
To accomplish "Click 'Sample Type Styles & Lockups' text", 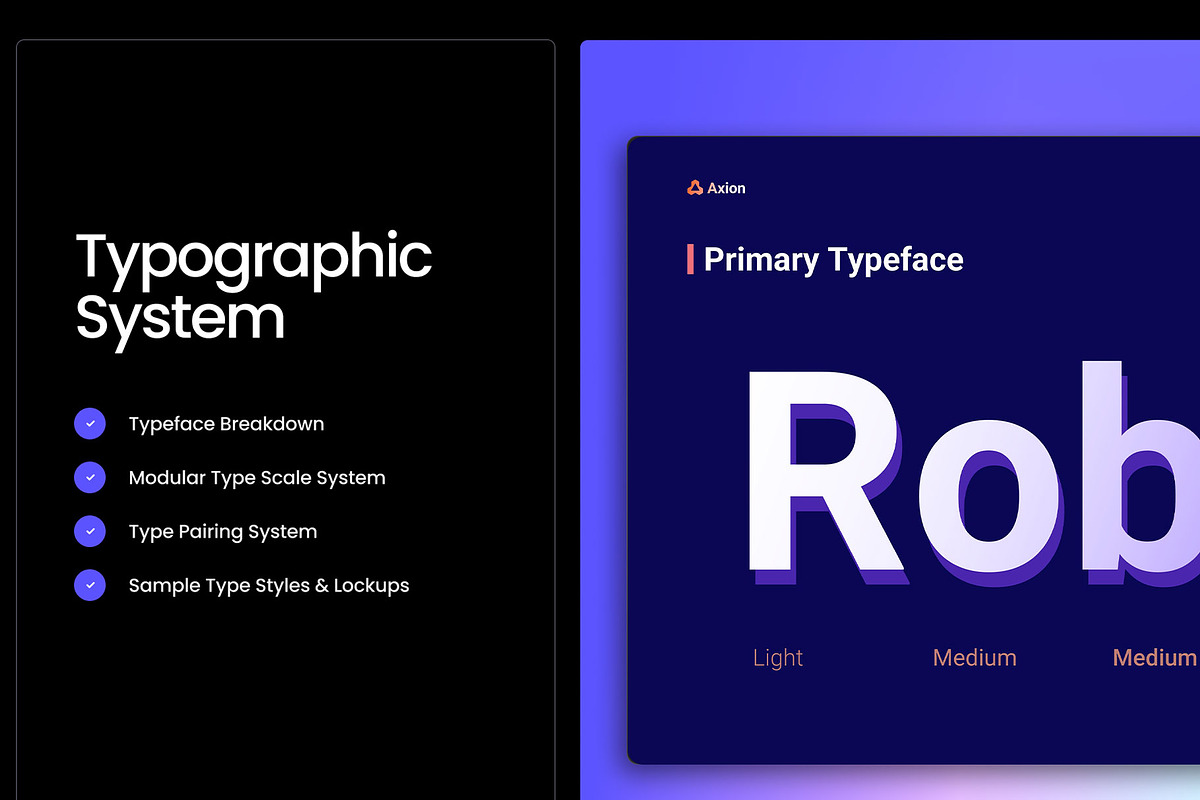I will (x=269, y=585).
